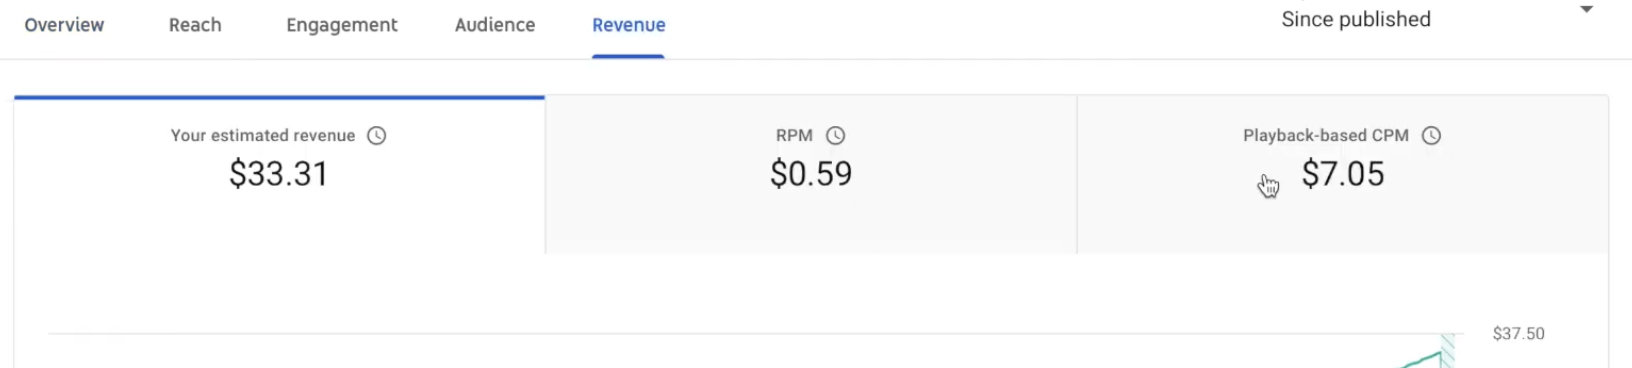Viewport: 1632px width, 368px height.
Task: Click the green revenue line on chart
Action: click(1422, 359)
